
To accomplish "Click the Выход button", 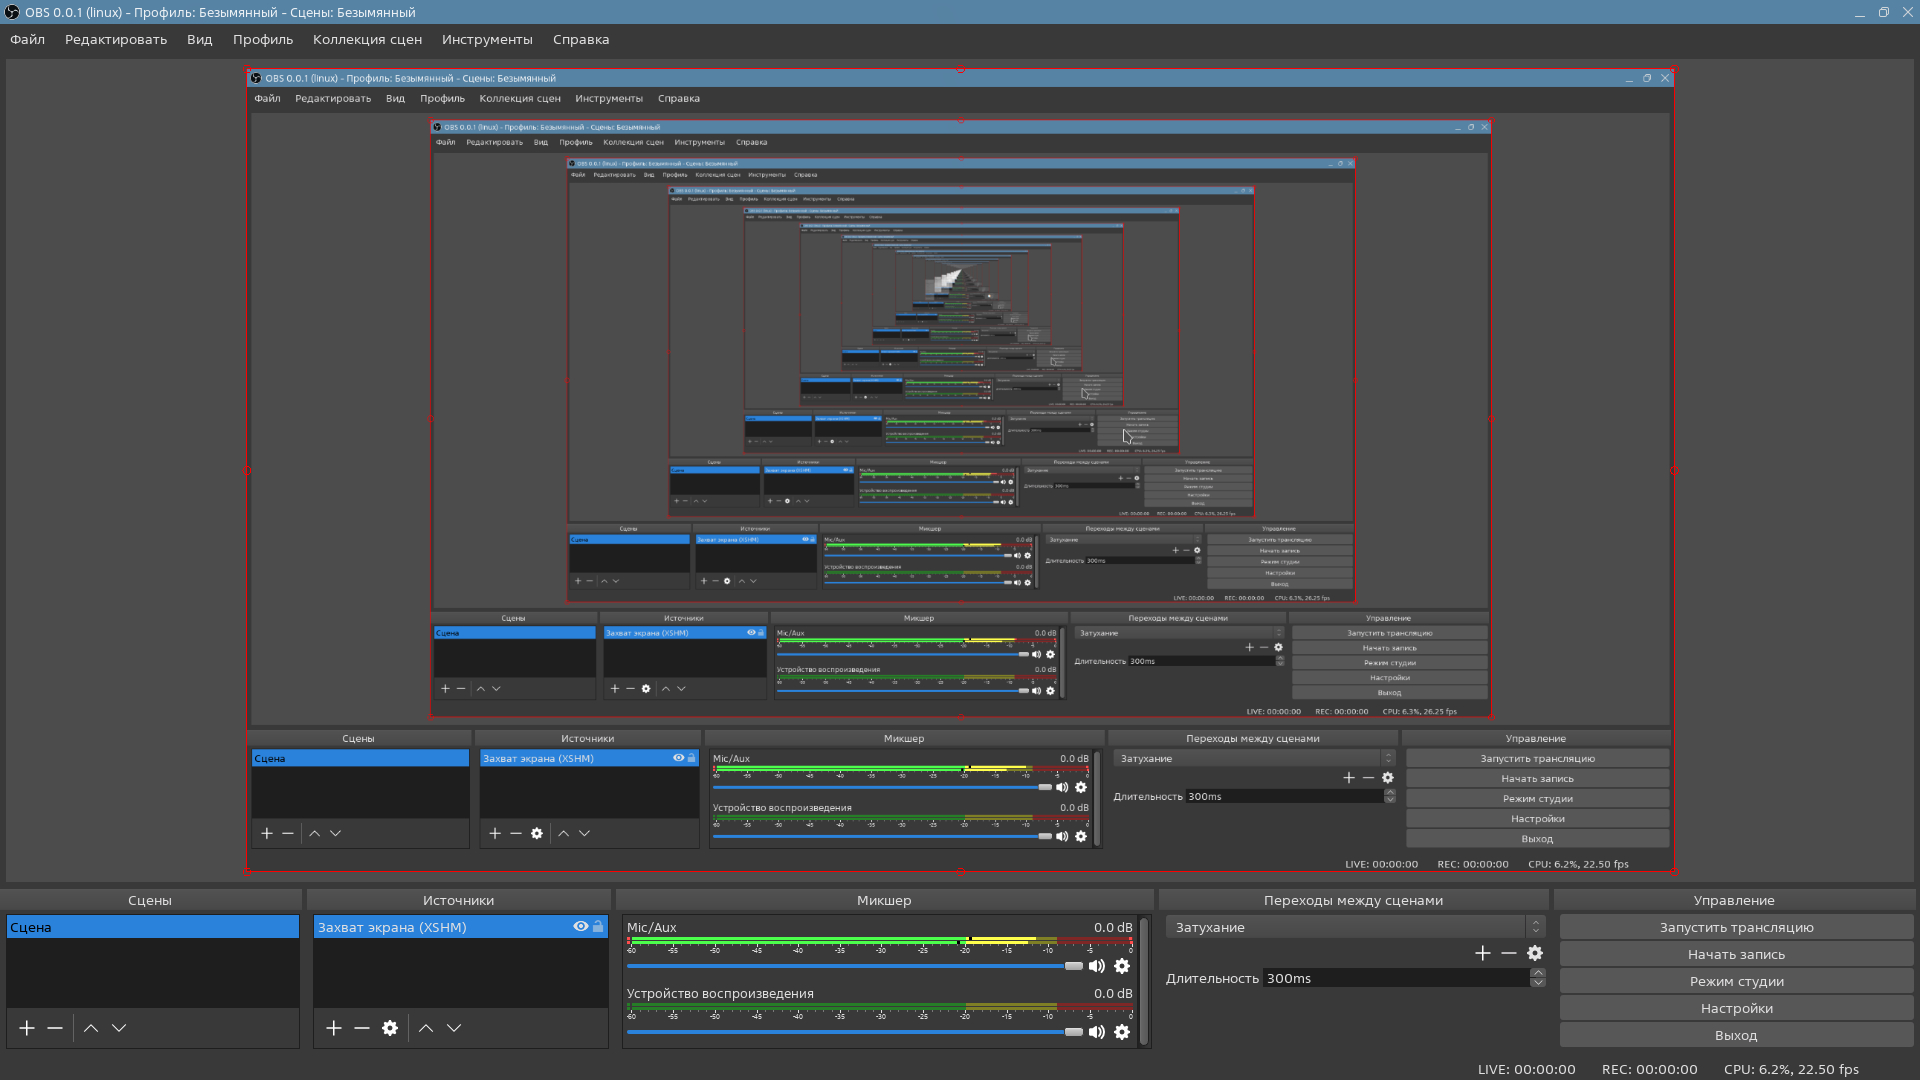I will click(1736, 1035).
